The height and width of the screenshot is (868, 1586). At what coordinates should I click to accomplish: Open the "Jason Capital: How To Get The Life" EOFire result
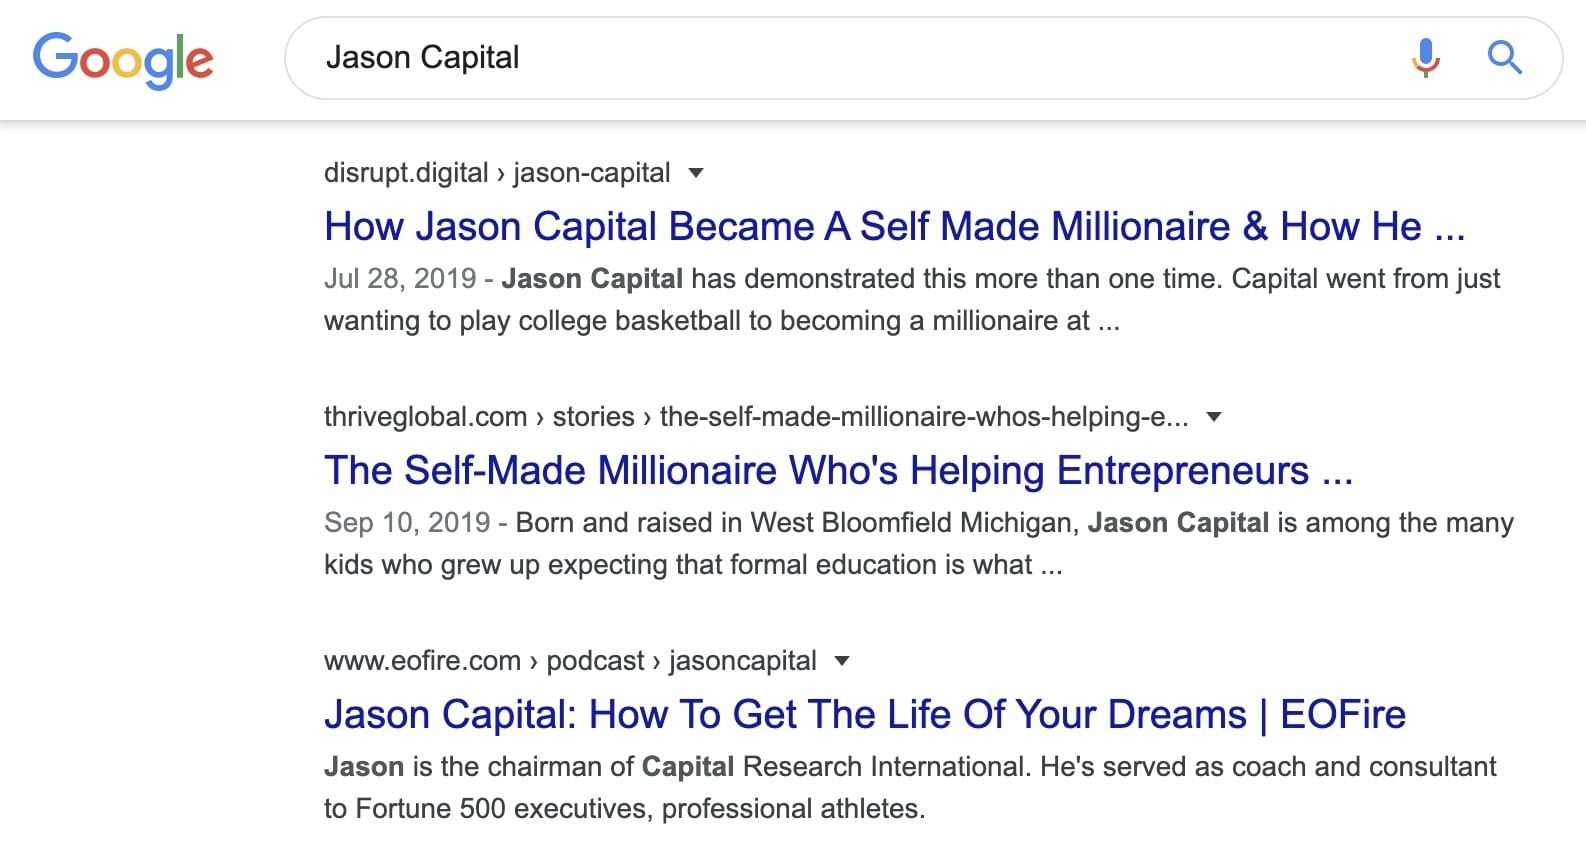click(x=864, y=715)
